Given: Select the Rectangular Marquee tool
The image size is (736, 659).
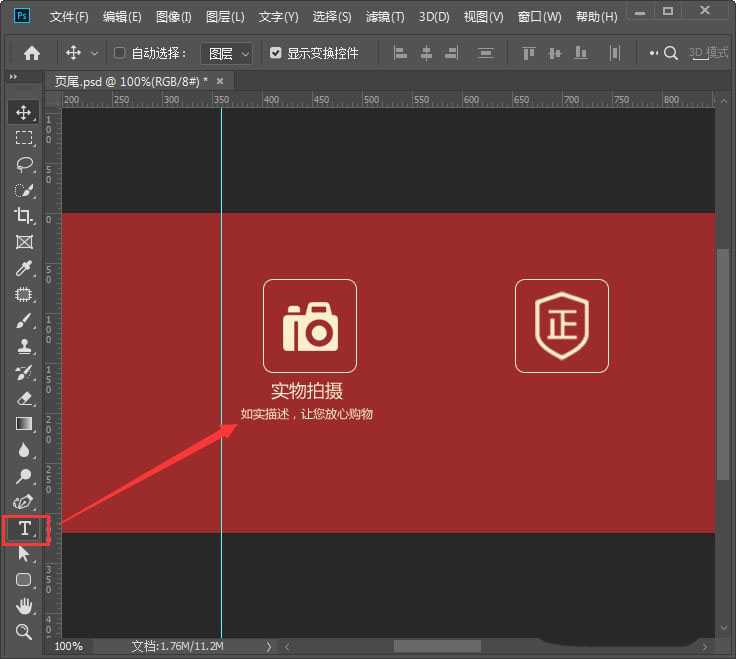Looking at the screenshot, I should 25,138.
